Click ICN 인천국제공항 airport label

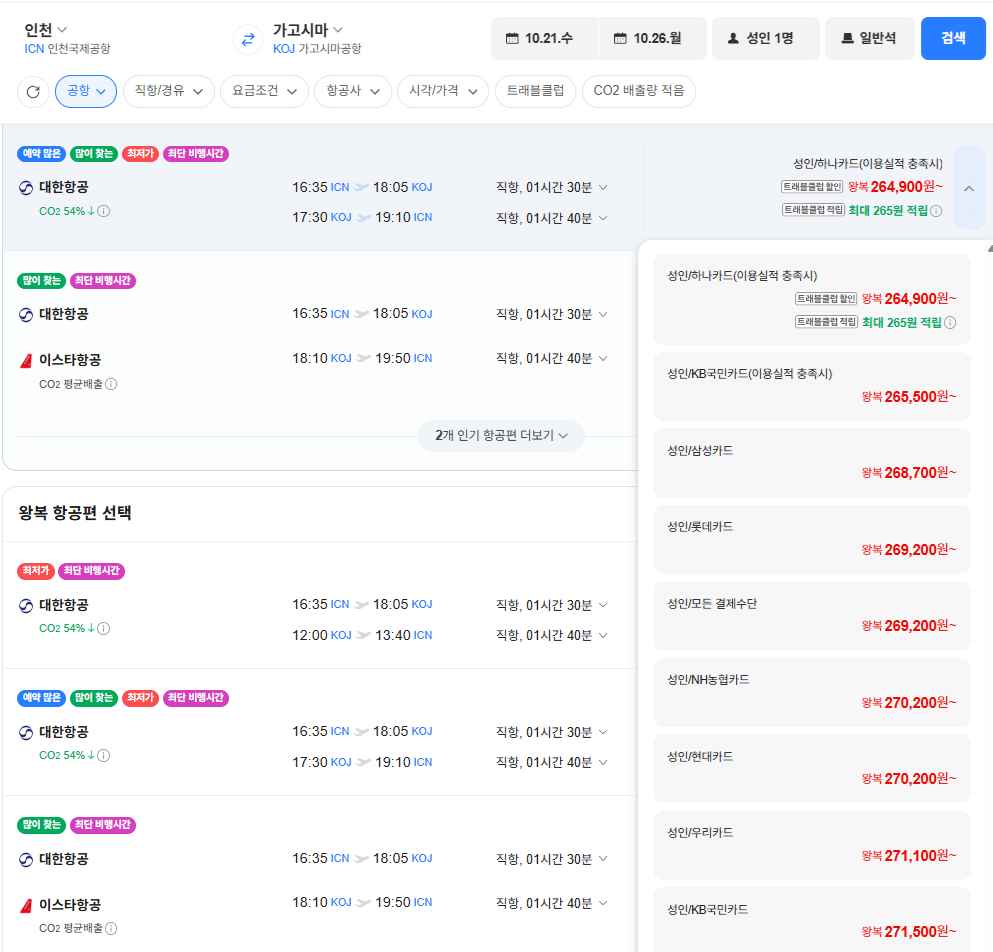[67, 49]
